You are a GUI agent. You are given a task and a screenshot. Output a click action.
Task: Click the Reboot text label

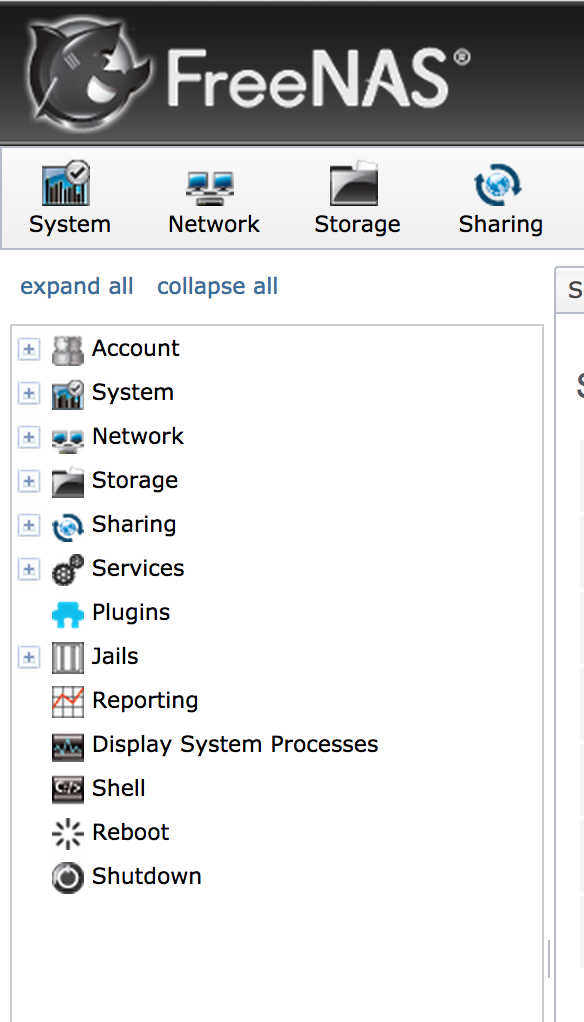[x=131, y=832]
